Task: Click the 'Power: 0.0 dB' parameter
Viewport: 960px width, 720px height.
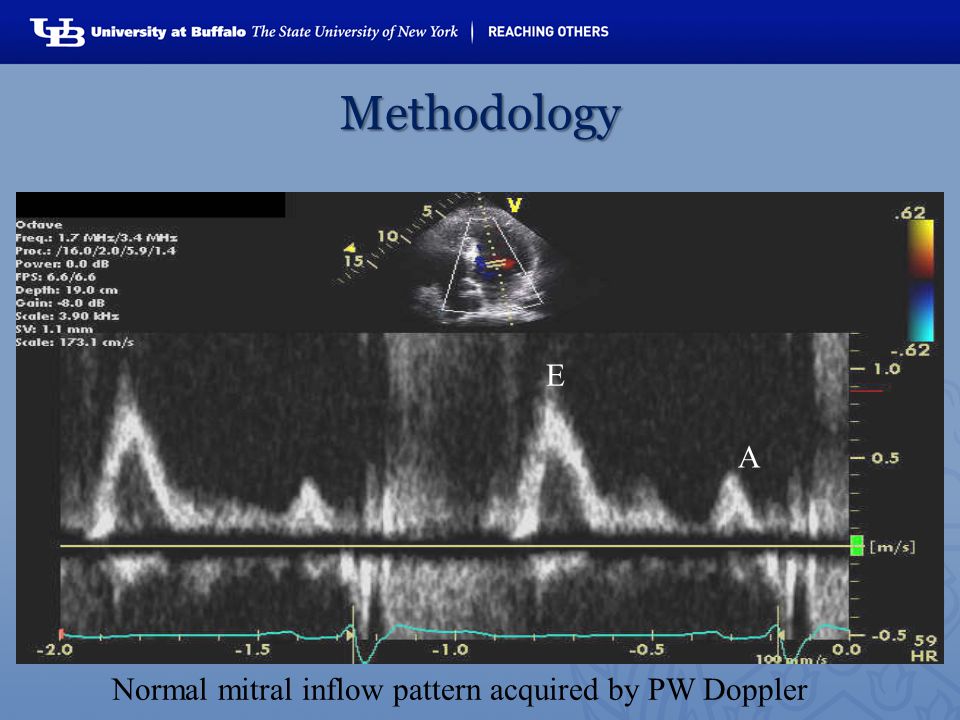Action: (62, 264)
